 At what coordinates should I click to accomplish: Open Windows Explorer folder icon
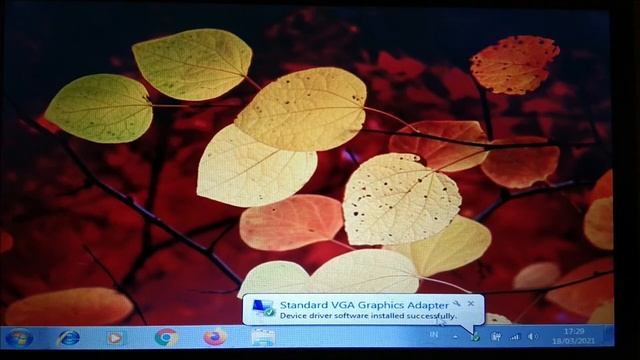click(263, 337)
